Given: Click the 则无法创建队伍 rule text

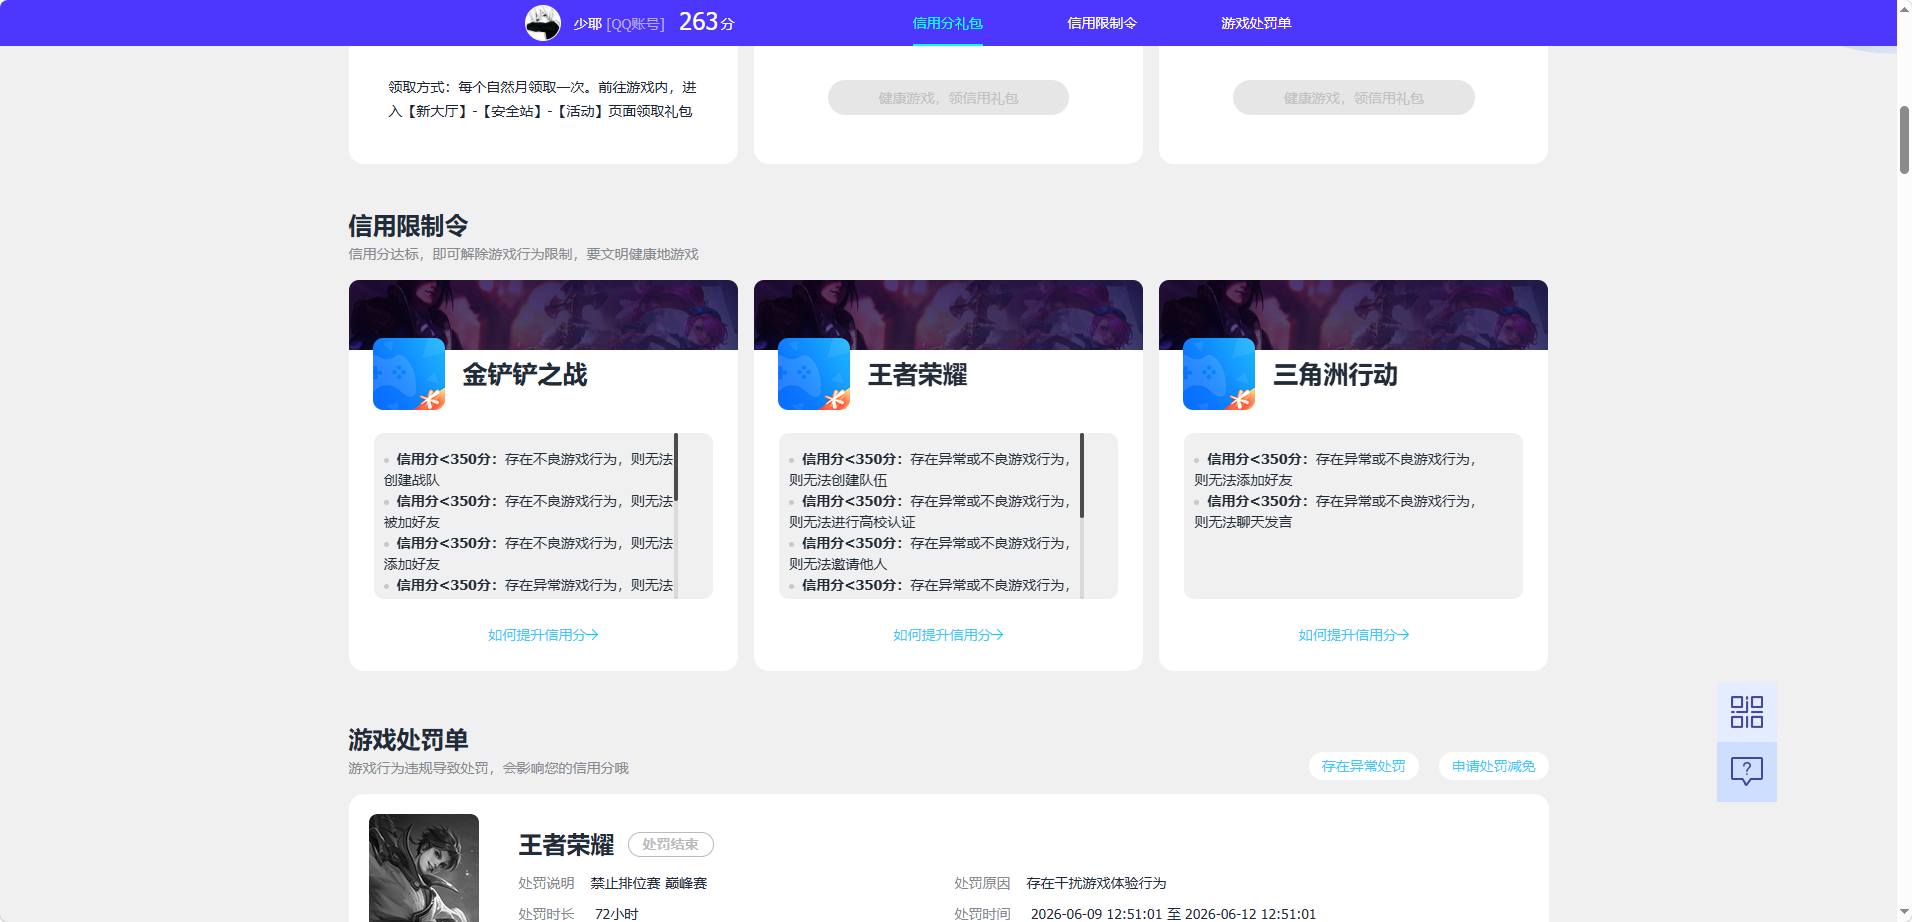Looking at the screenshot, I should click(x=838, y=480).
